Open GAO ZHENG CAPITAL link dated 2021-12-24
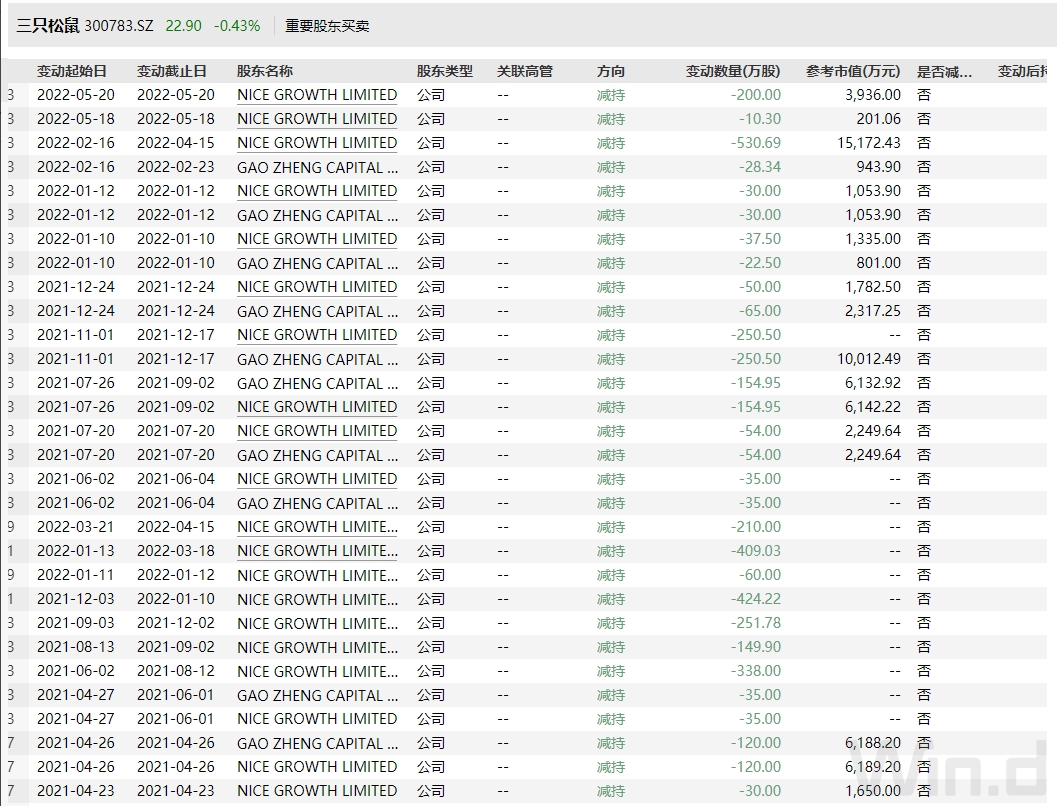 (x=317, y=311)
